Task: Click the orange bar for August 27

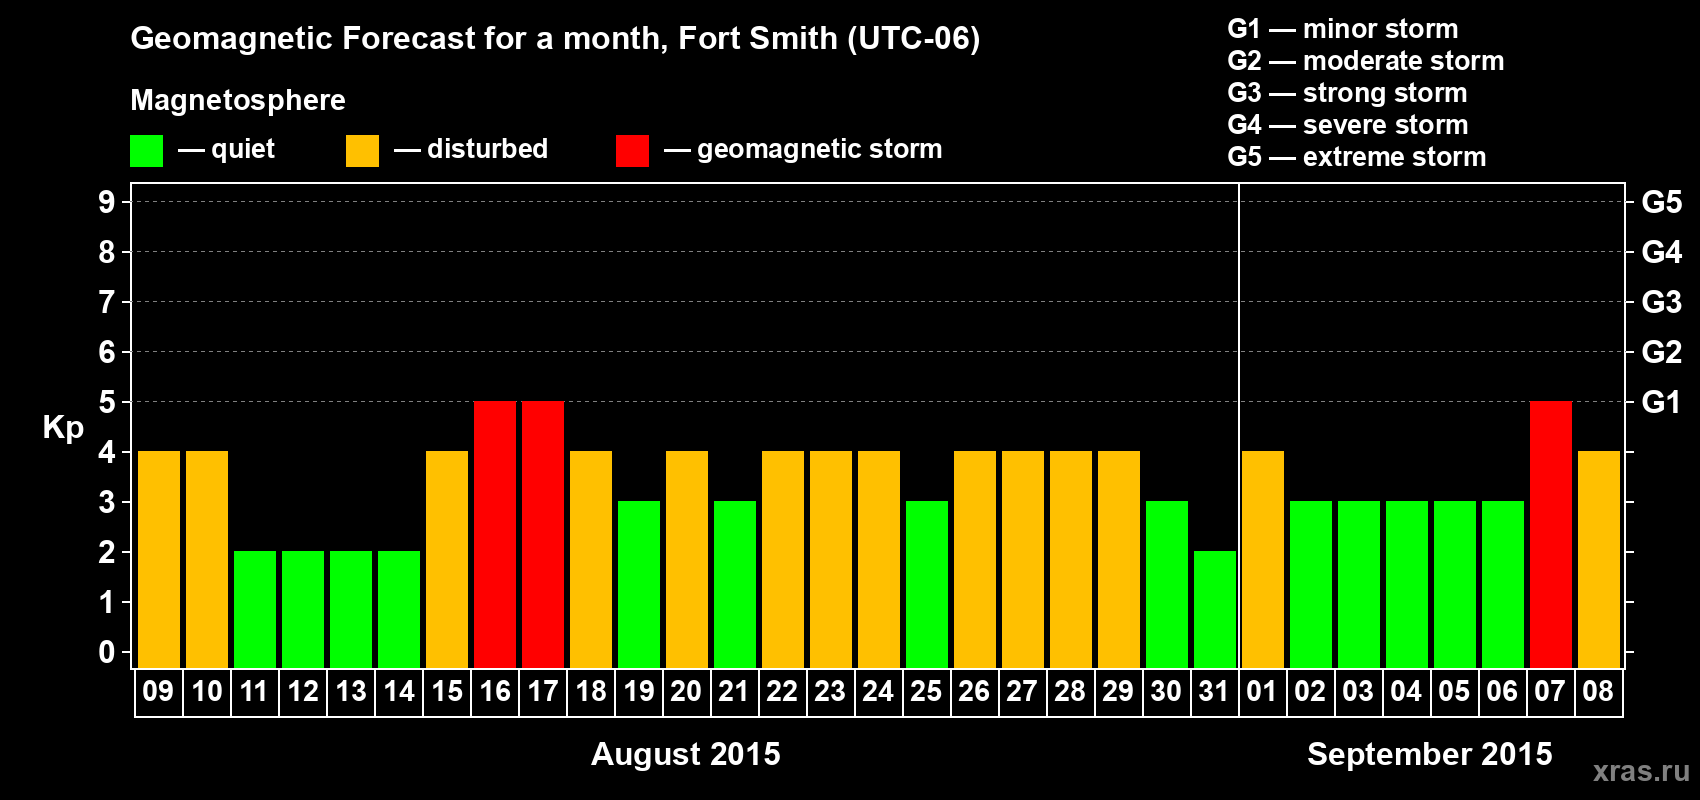Action: (1023, 559)
